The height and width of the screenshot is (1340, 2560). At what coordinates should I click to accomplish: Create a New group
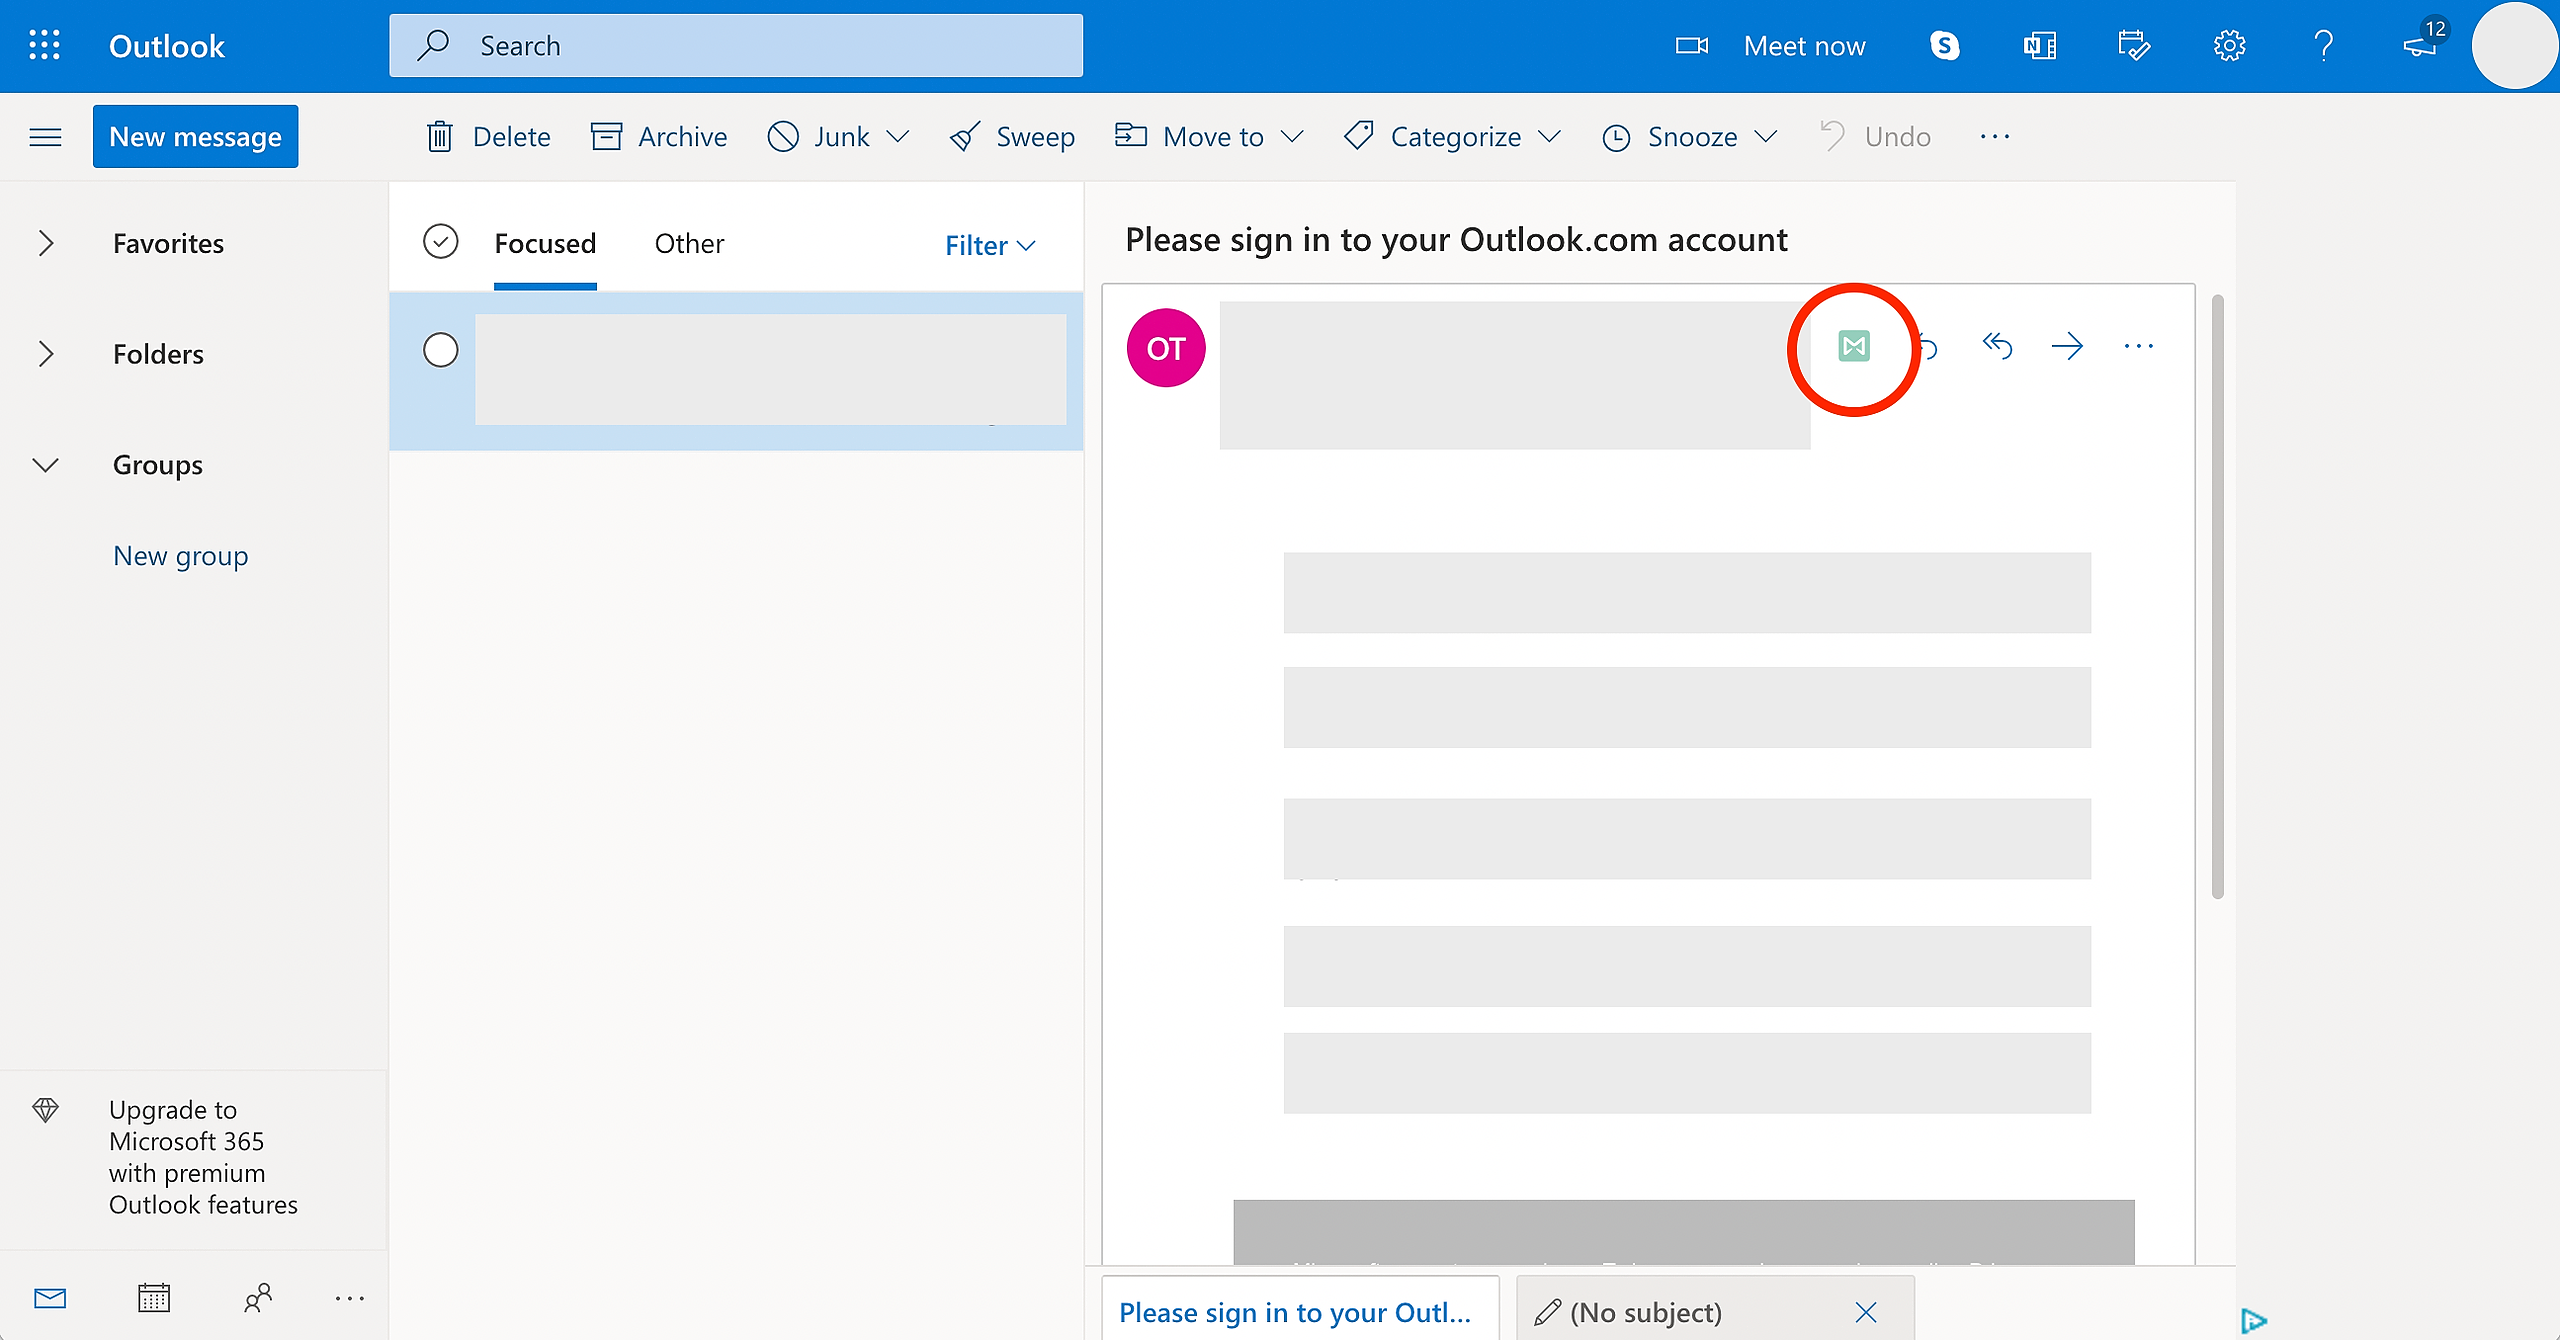181,556
